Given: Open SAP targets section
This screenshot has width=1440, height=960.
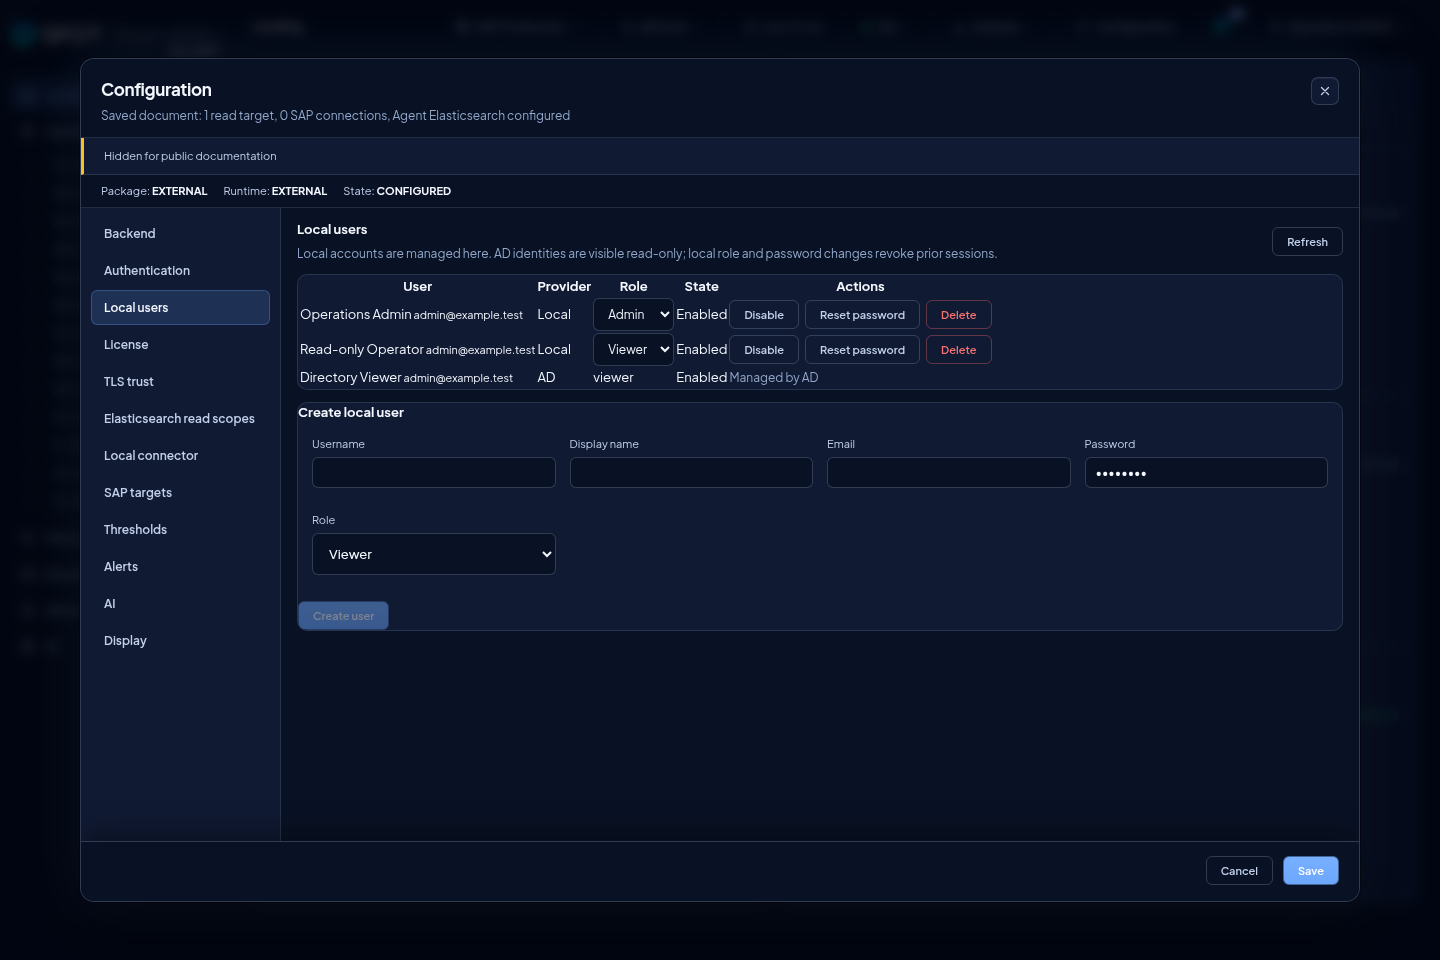Looking at the screenshot, I should [x=180, y=493].
